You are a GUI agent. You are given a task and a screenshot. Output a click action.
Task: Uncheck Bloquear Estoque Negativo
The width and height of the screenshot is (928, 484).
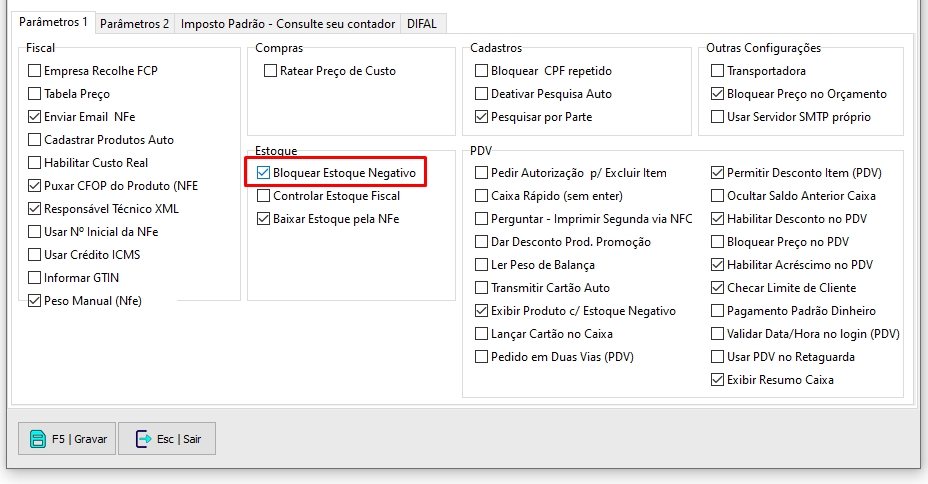pos(264,173)
